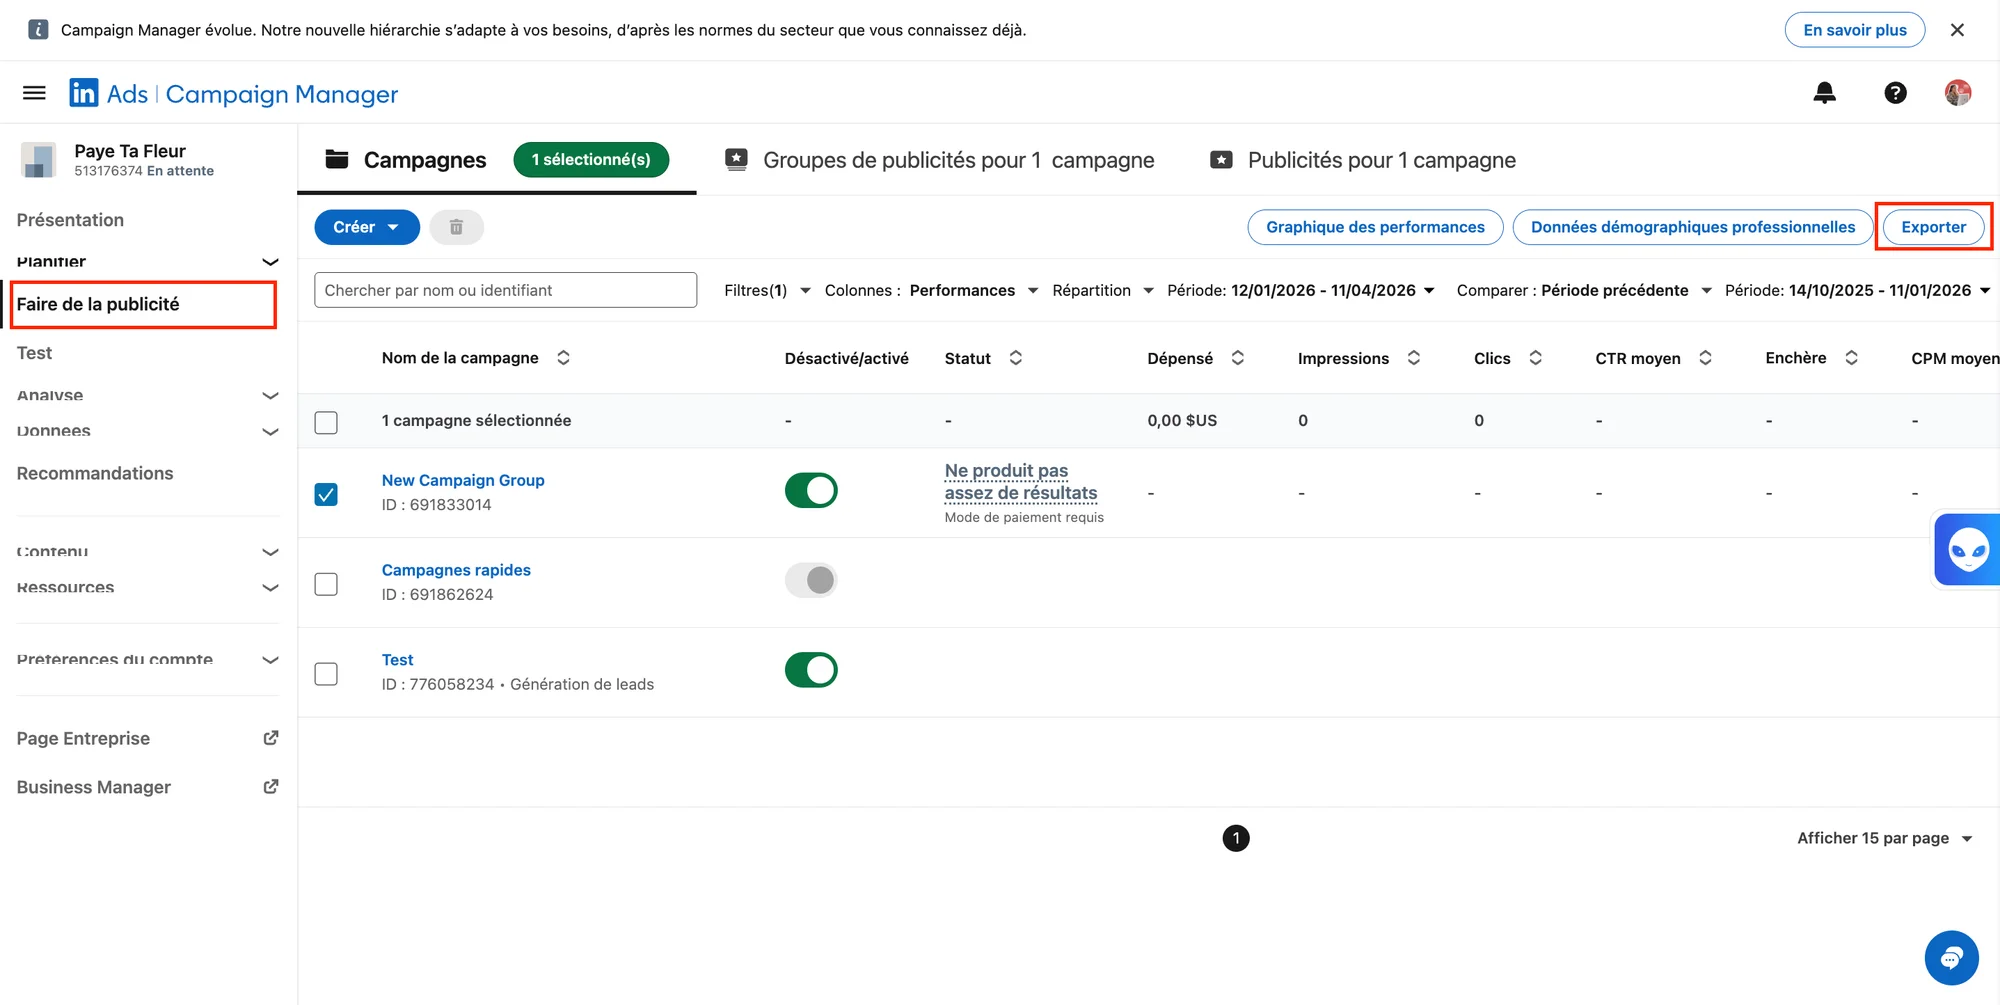Open Business Manager in the sidebar
Viewport: 2000px width, 1005px height.
coord(94,787)
